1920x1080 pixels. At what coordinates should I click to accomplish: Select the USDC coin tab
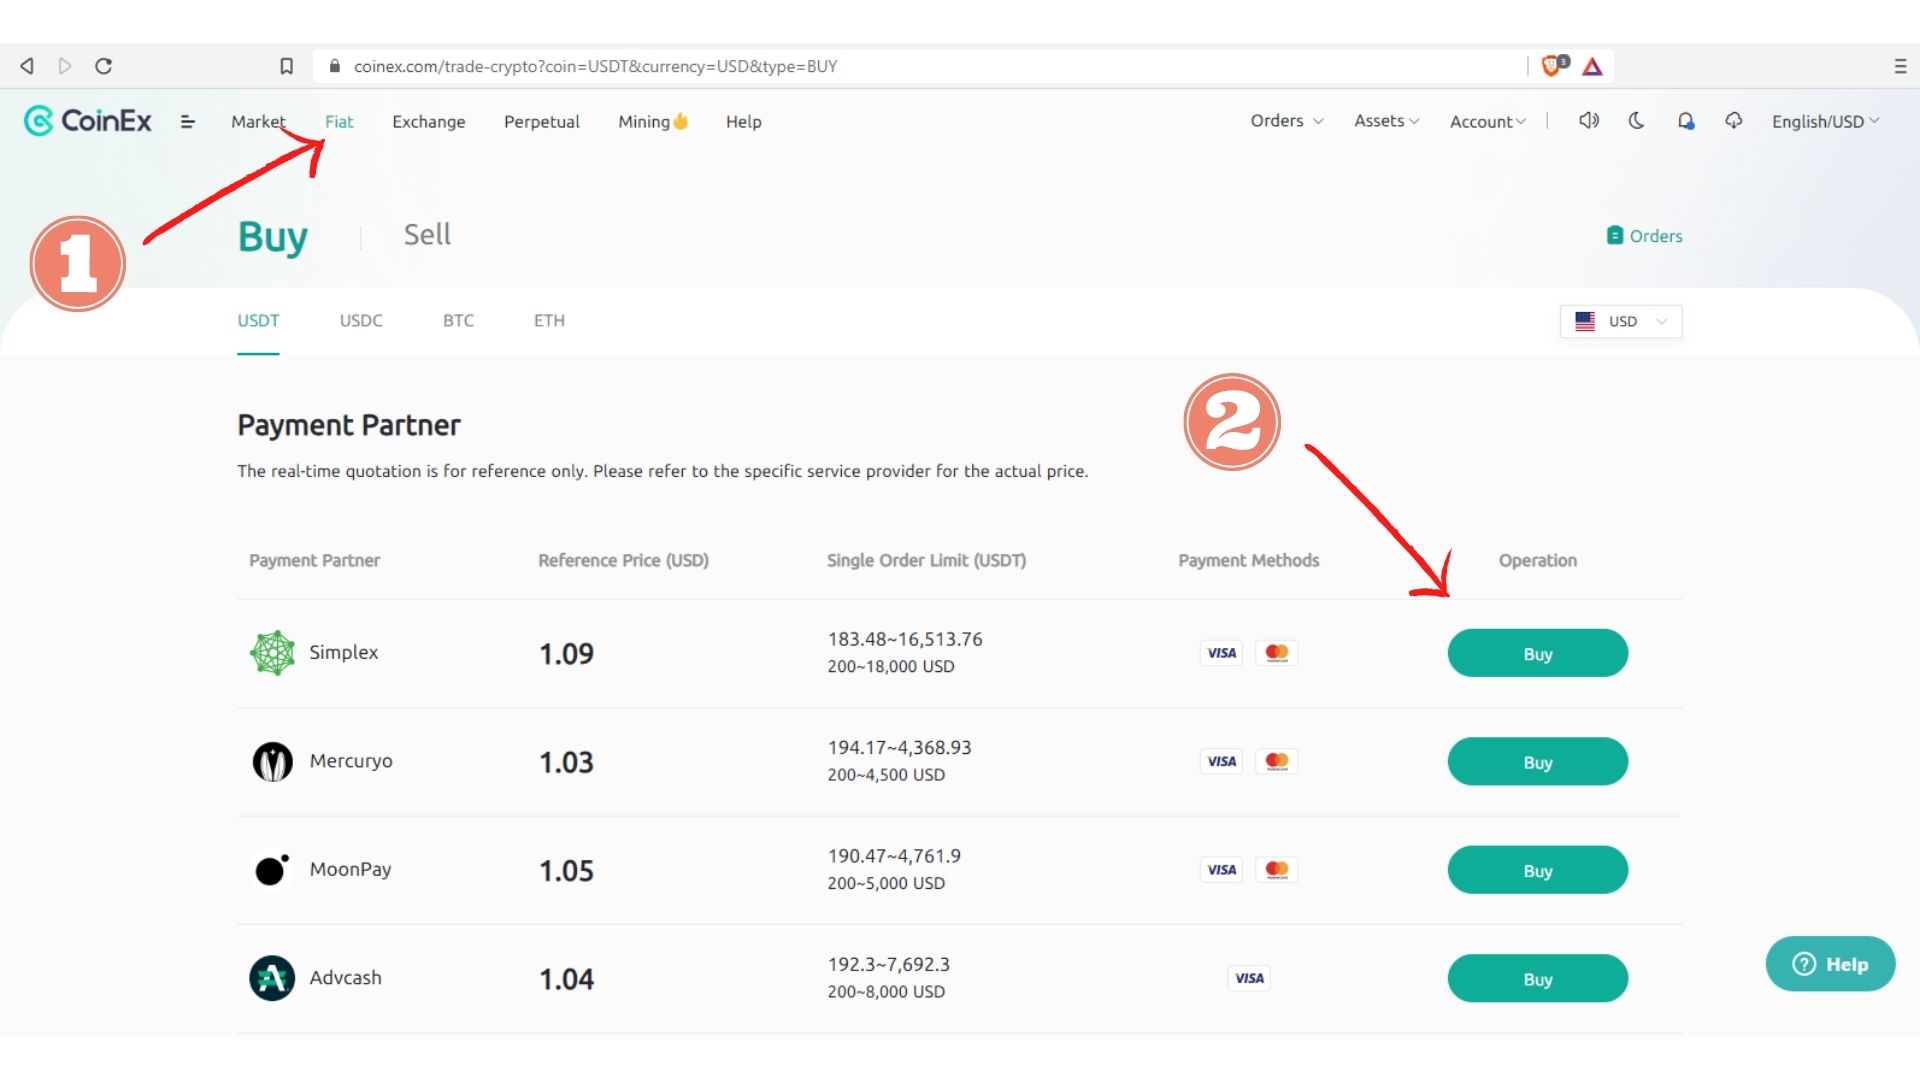pos(361,321)
